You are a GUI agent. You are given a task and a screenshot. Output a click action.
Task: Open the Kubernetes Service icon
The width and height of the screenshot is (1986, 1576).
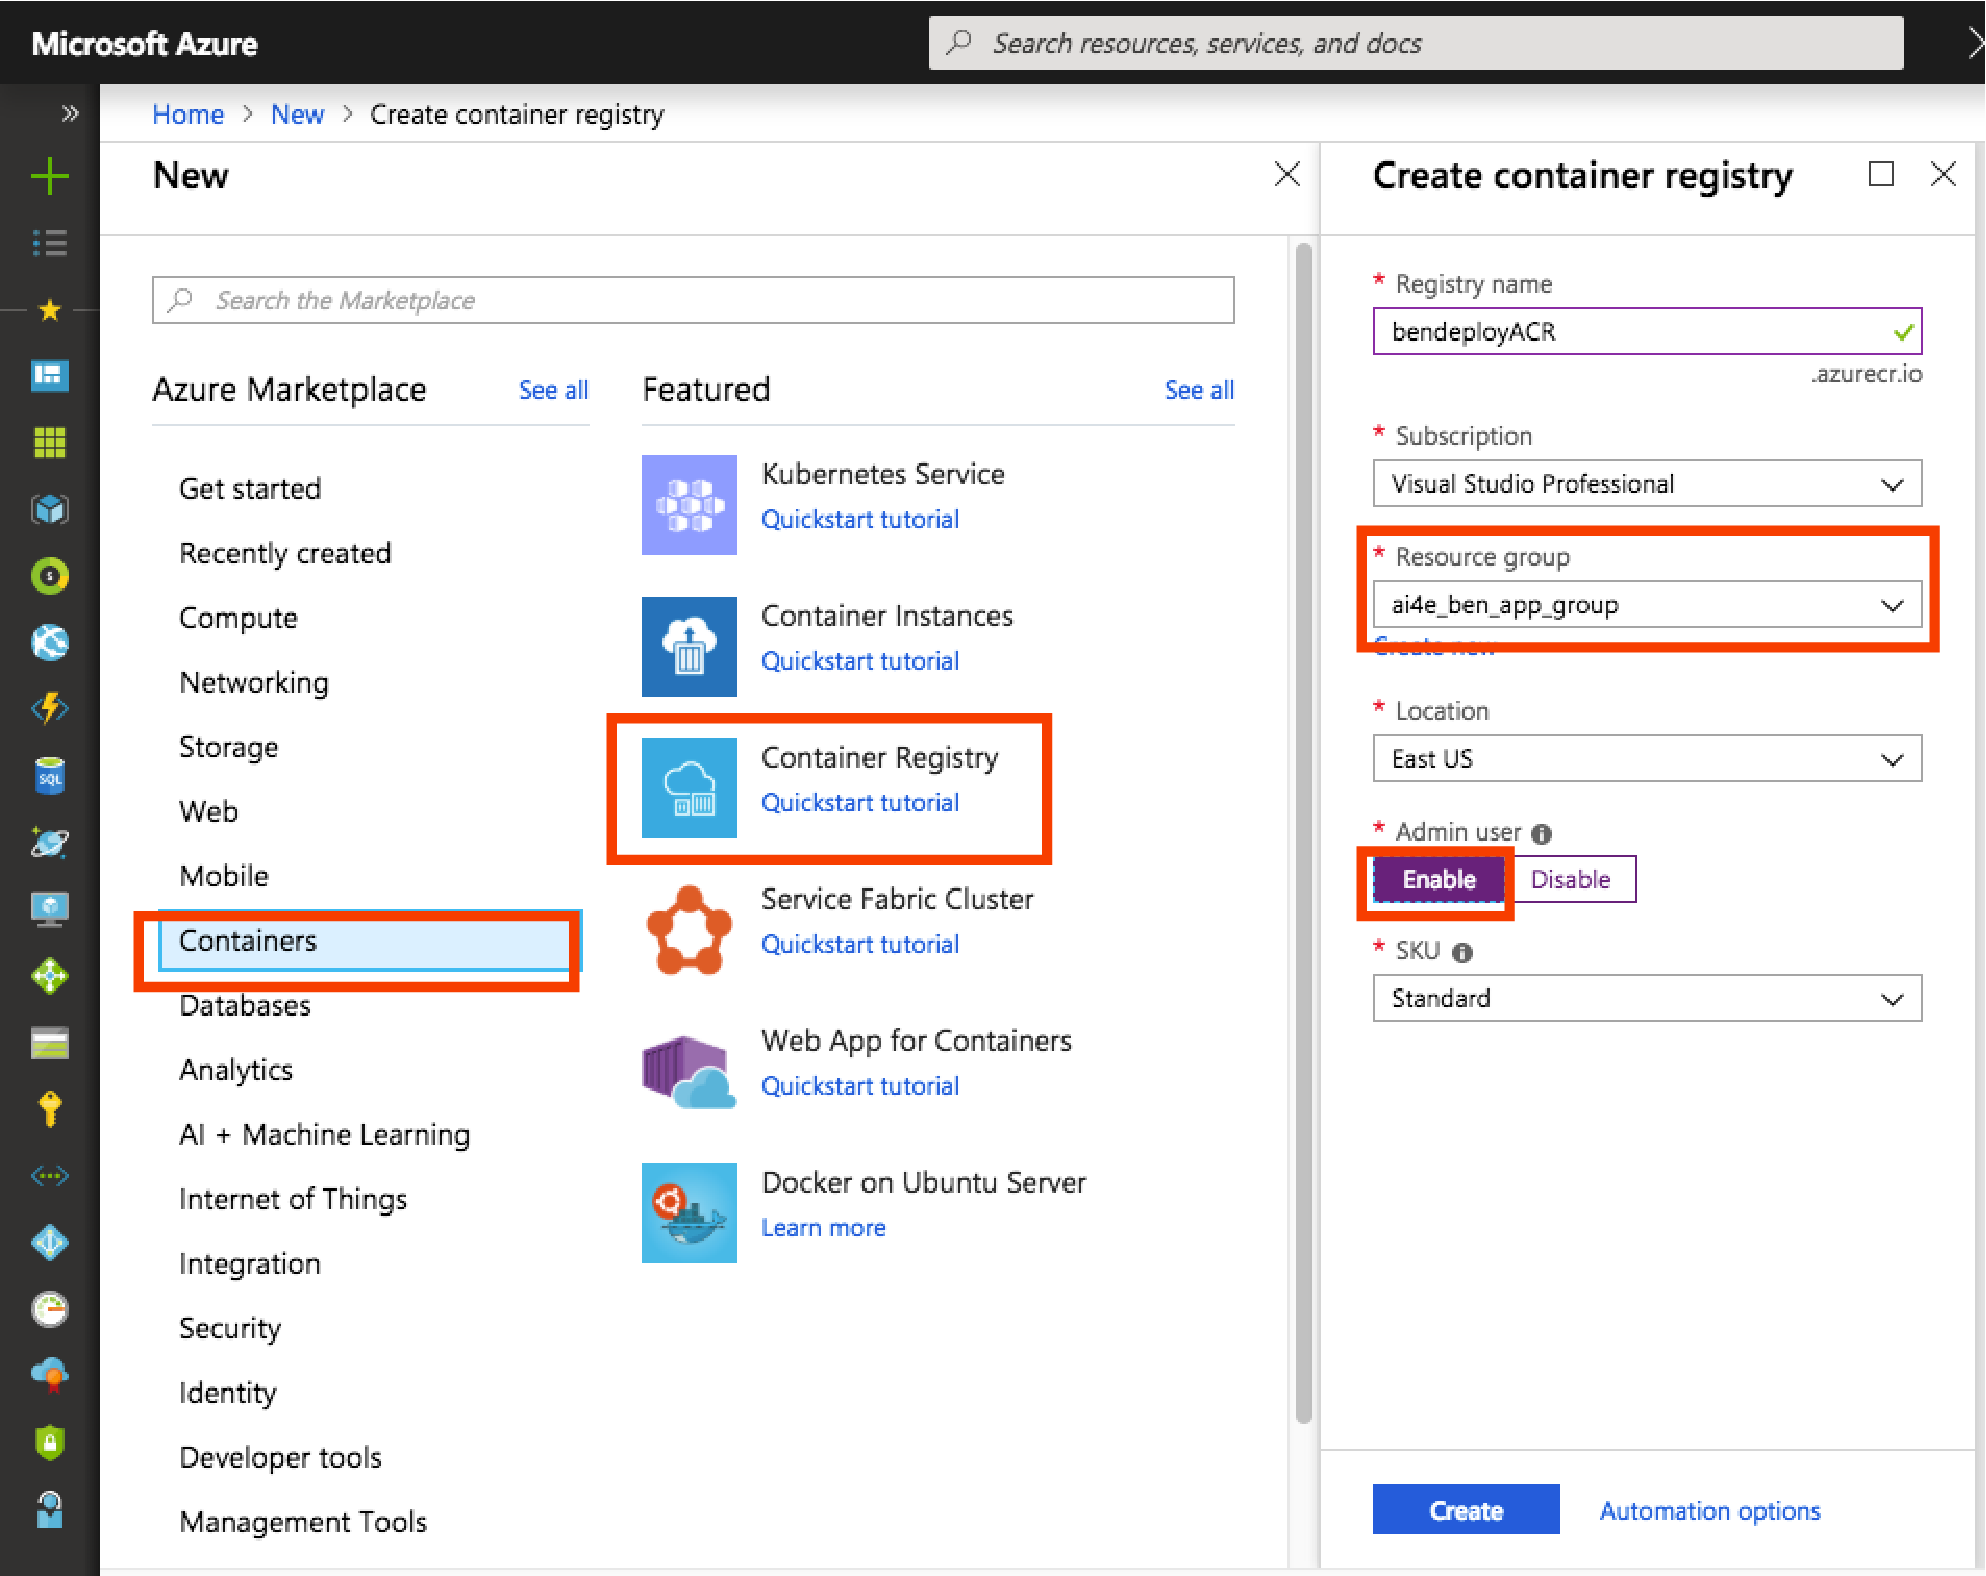tap(689, 504)
